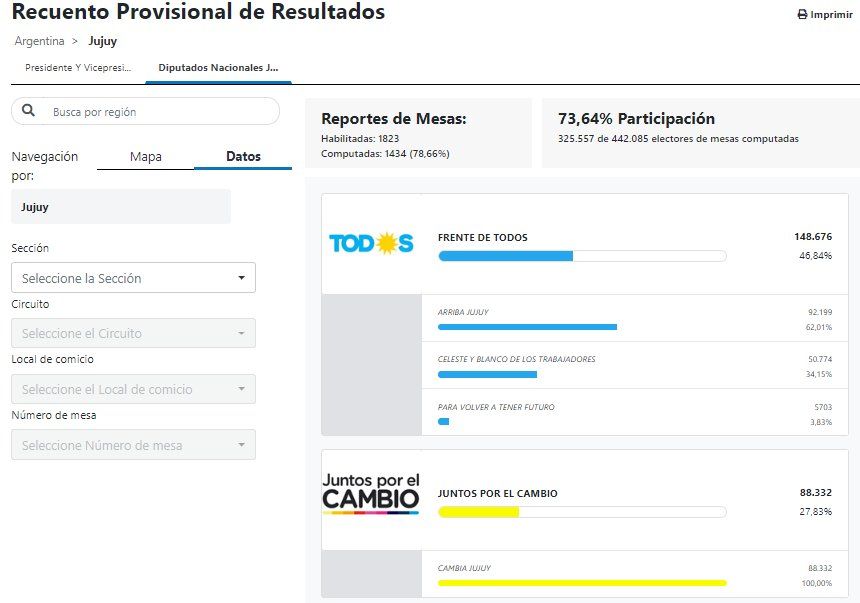Expand the Seleccione el Circuito dropdown

pyautogui.click(x=133, y=333)
